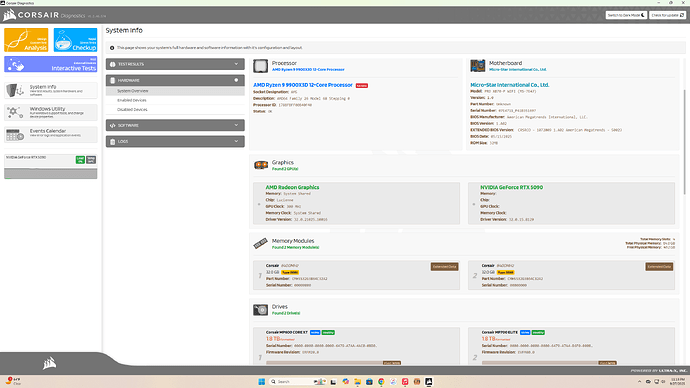The width and height of the screenshot is (690, 388).
Task: Click the taskbar clock and date
Action: (x=678, y=381)
